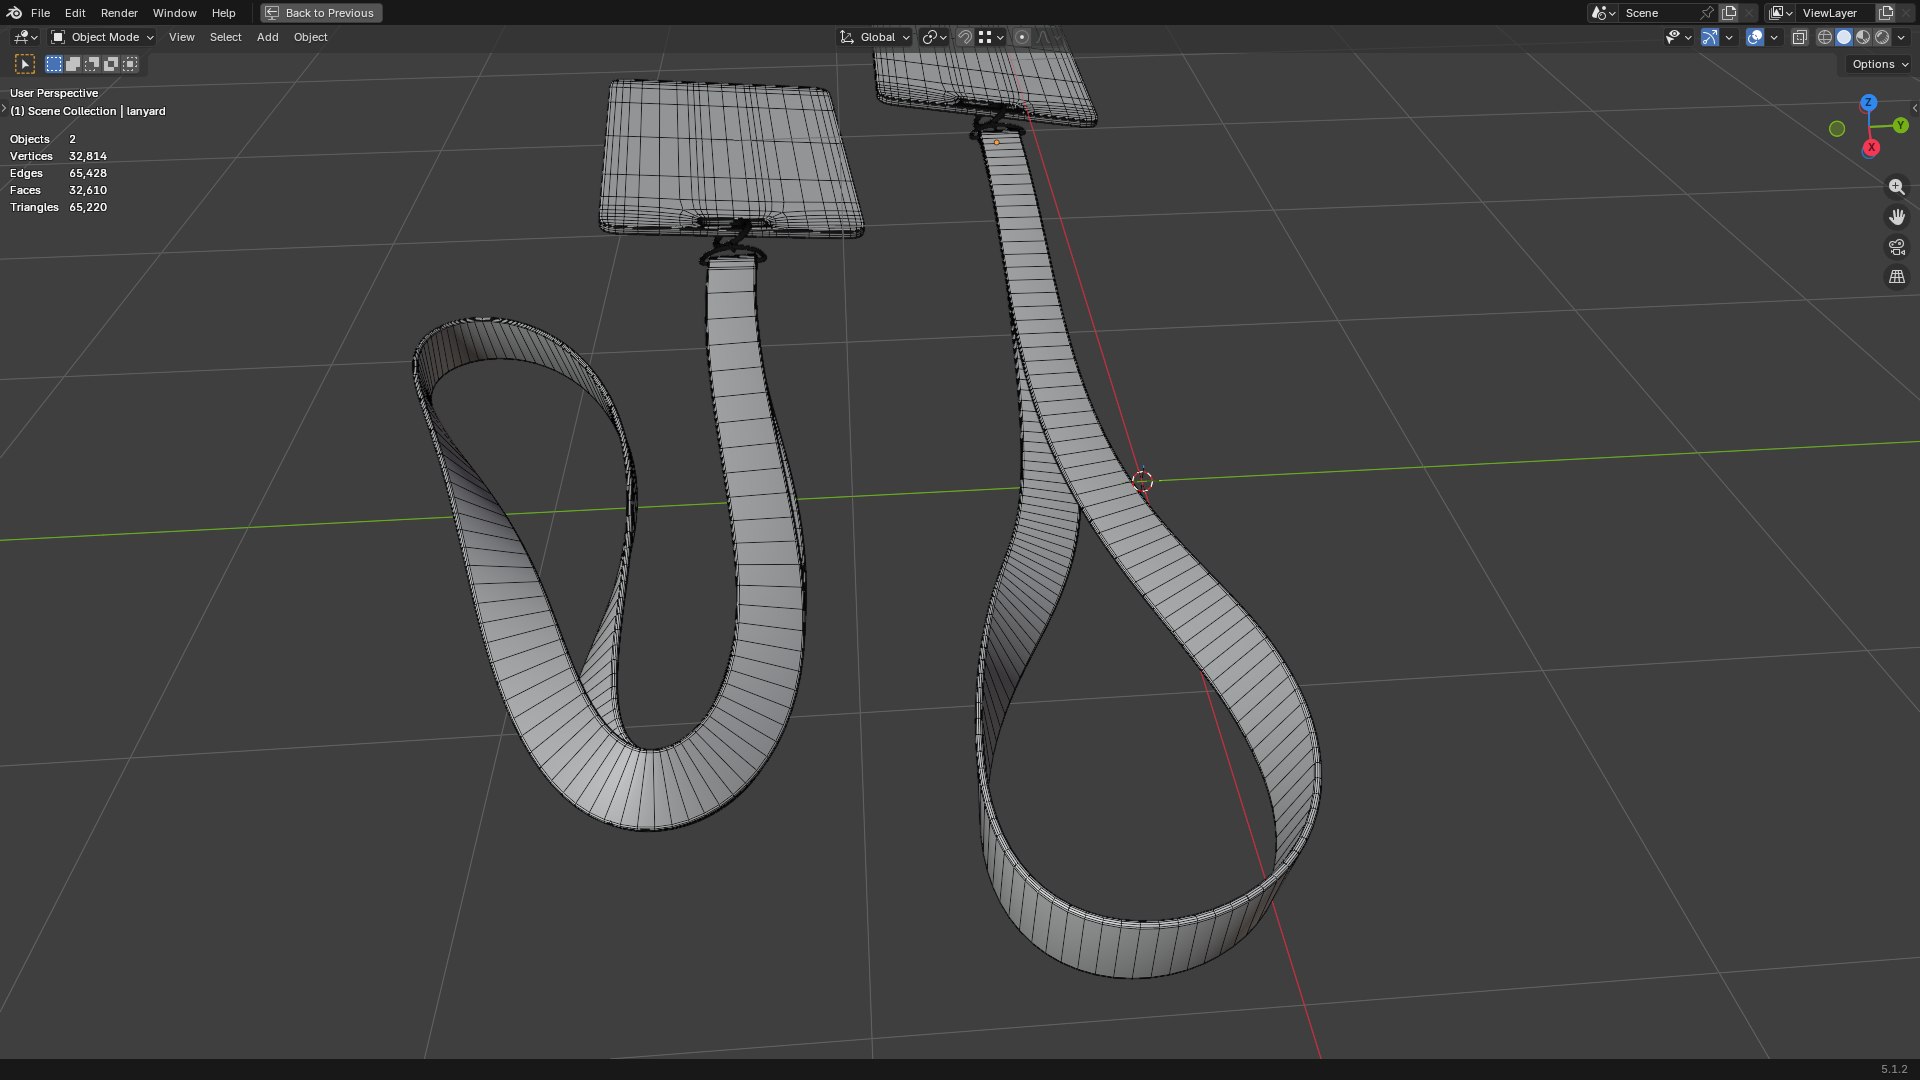
Task: Switch to material preview shading
Action: pos(1863,37)
